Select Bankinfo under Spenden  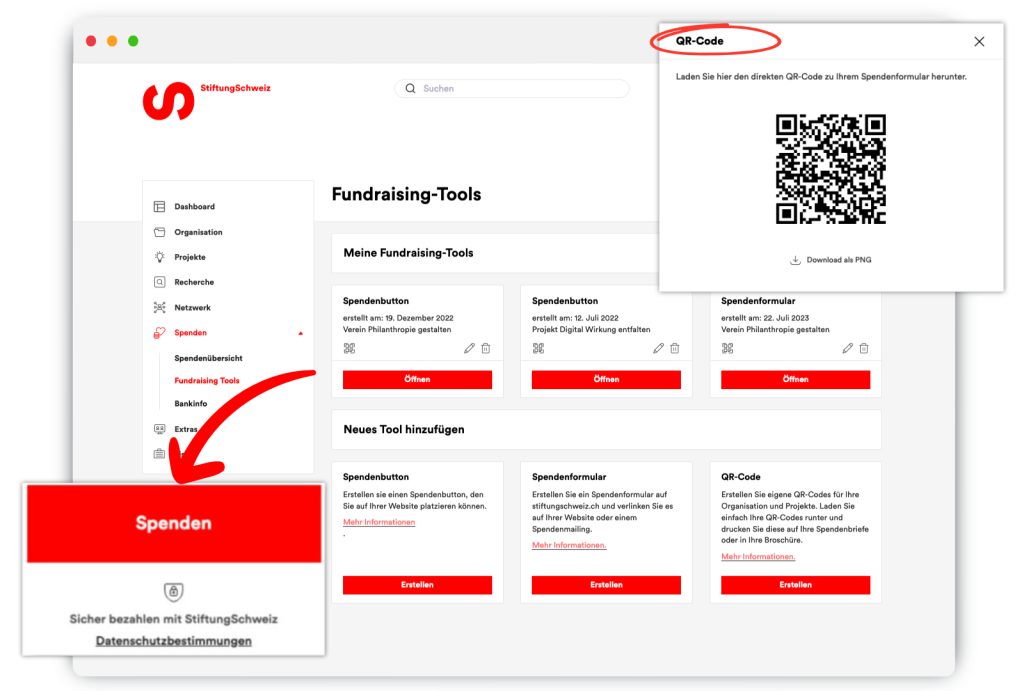[x=190, y=404]
